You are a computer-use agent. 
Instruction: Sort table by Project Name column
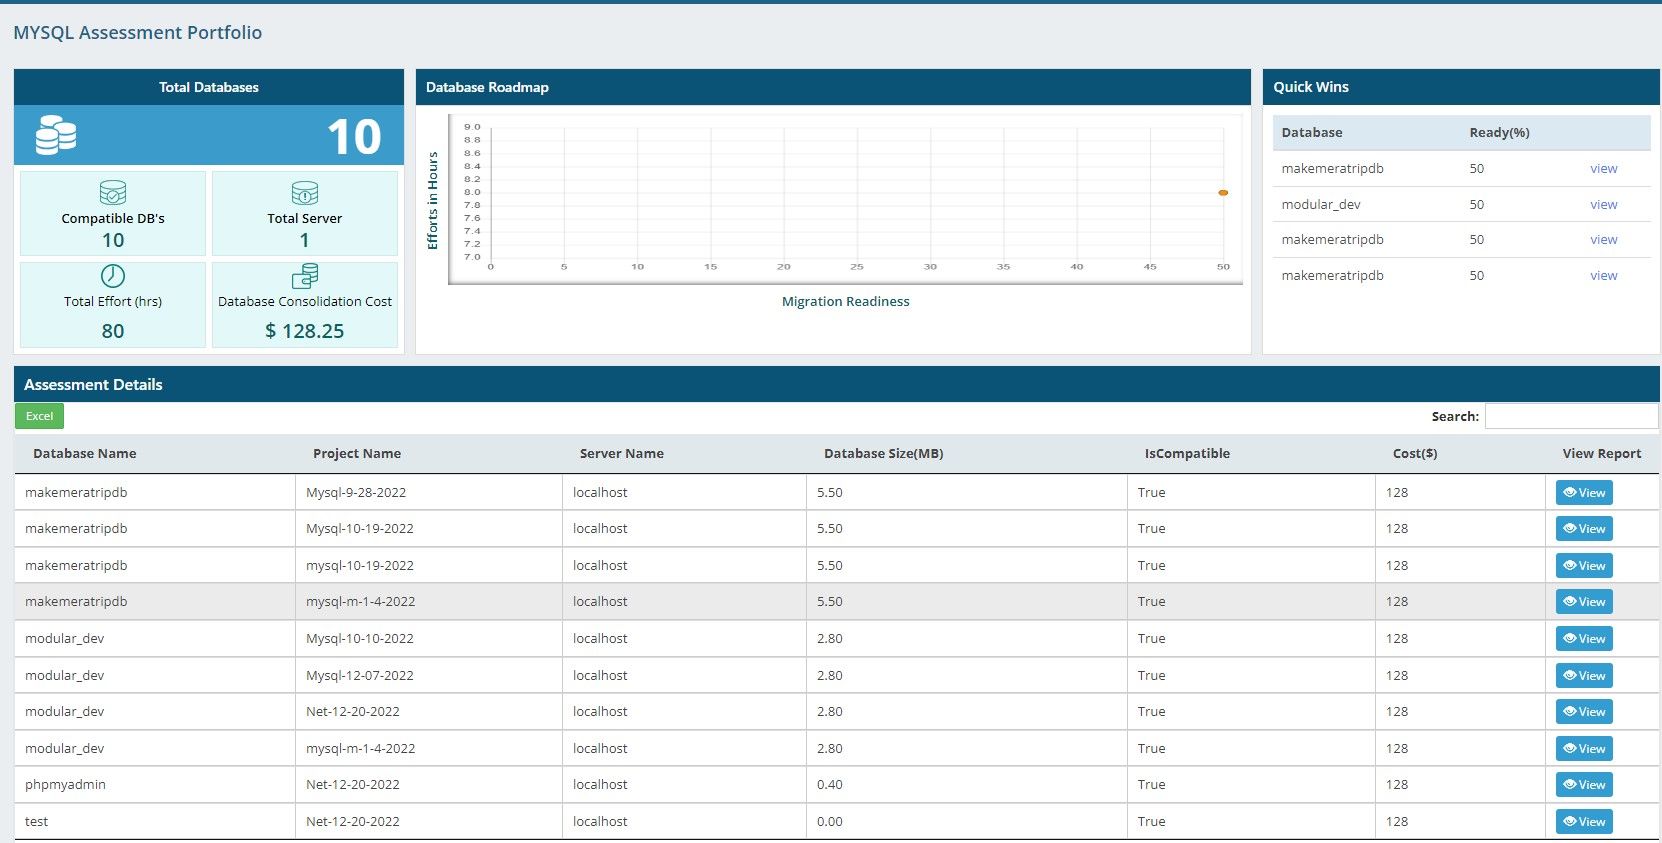point(357,453)
